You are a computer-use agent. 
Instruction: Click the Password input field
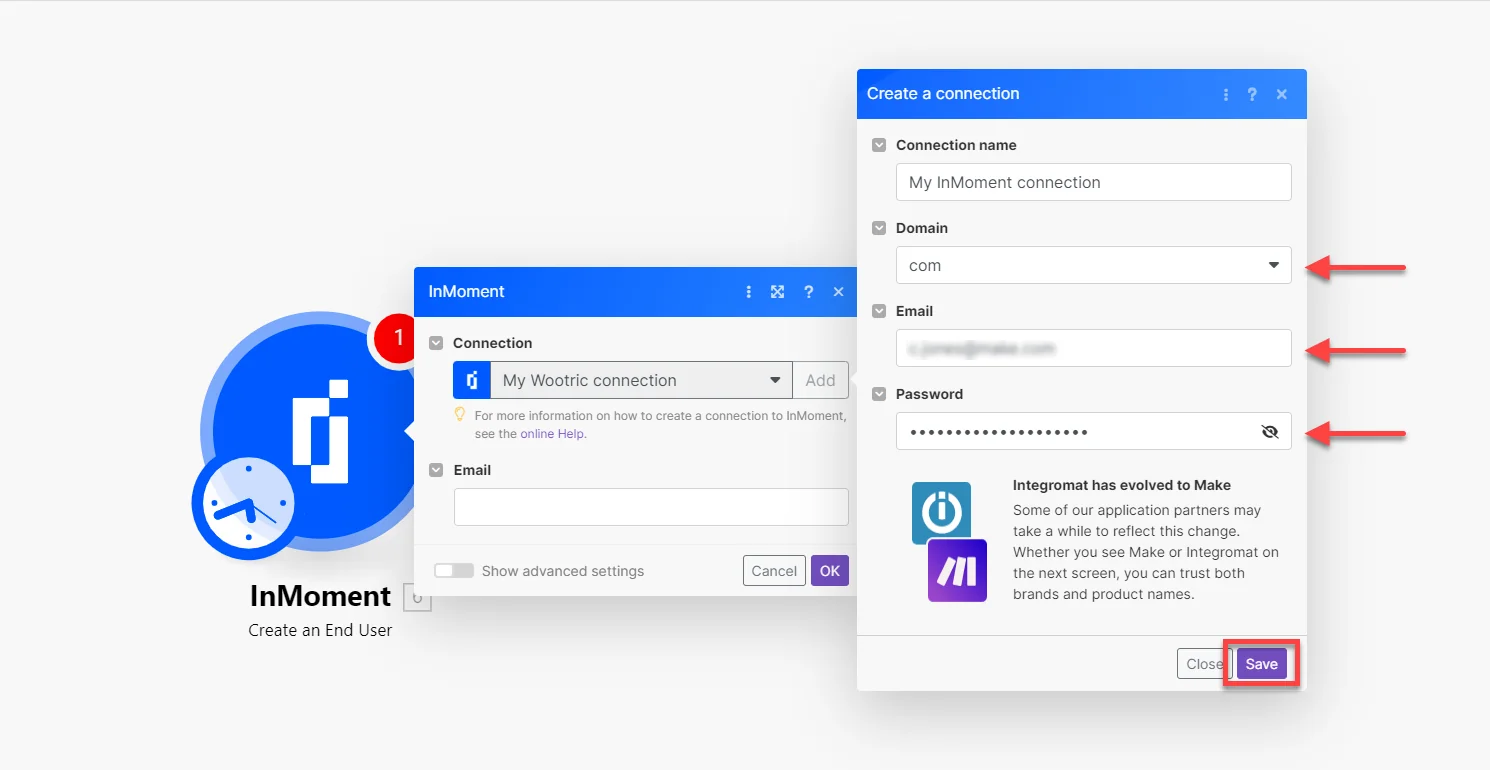[1094, 431]
